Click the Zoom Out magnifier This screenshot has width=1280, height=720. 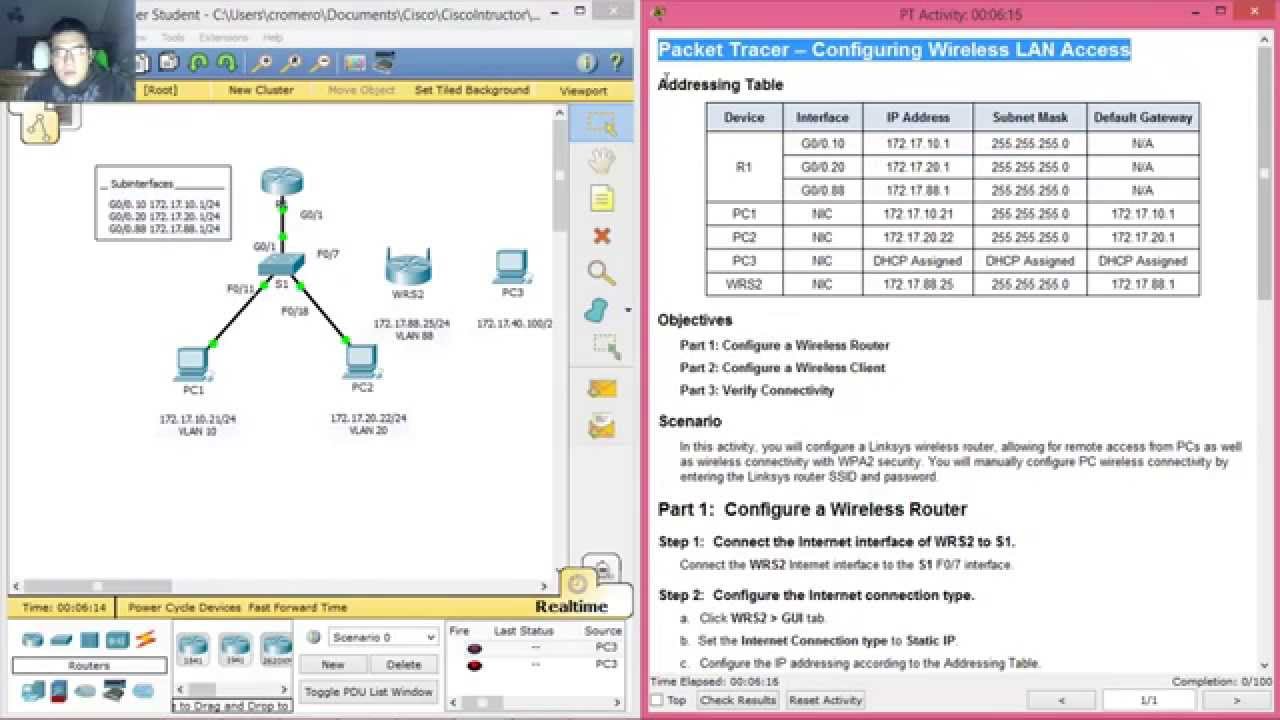[320, 63]
